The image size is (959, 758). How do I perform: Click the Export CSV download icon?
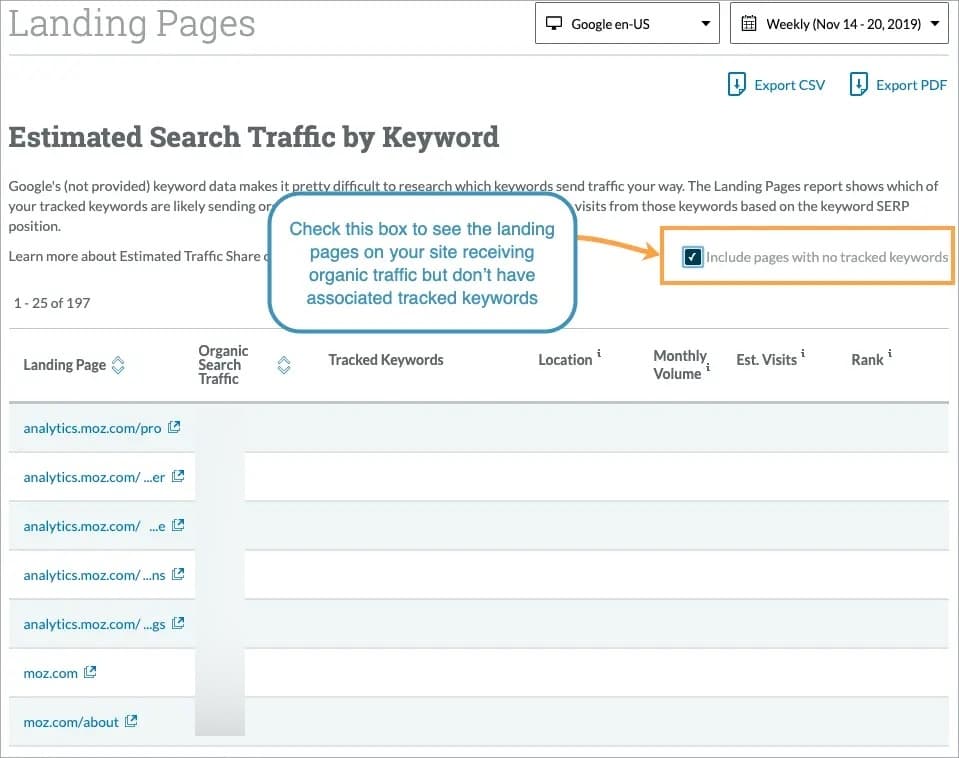[x=735, y=85]
